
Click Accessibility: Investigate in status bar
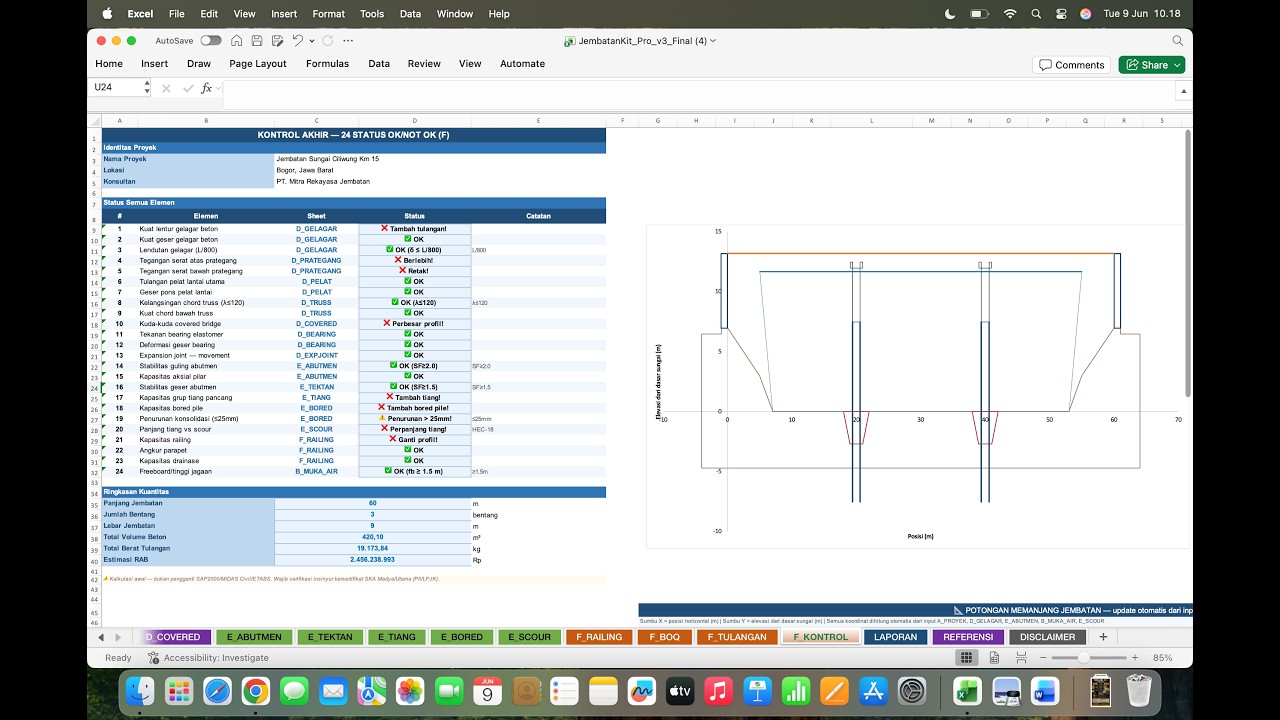click(209, 658)
